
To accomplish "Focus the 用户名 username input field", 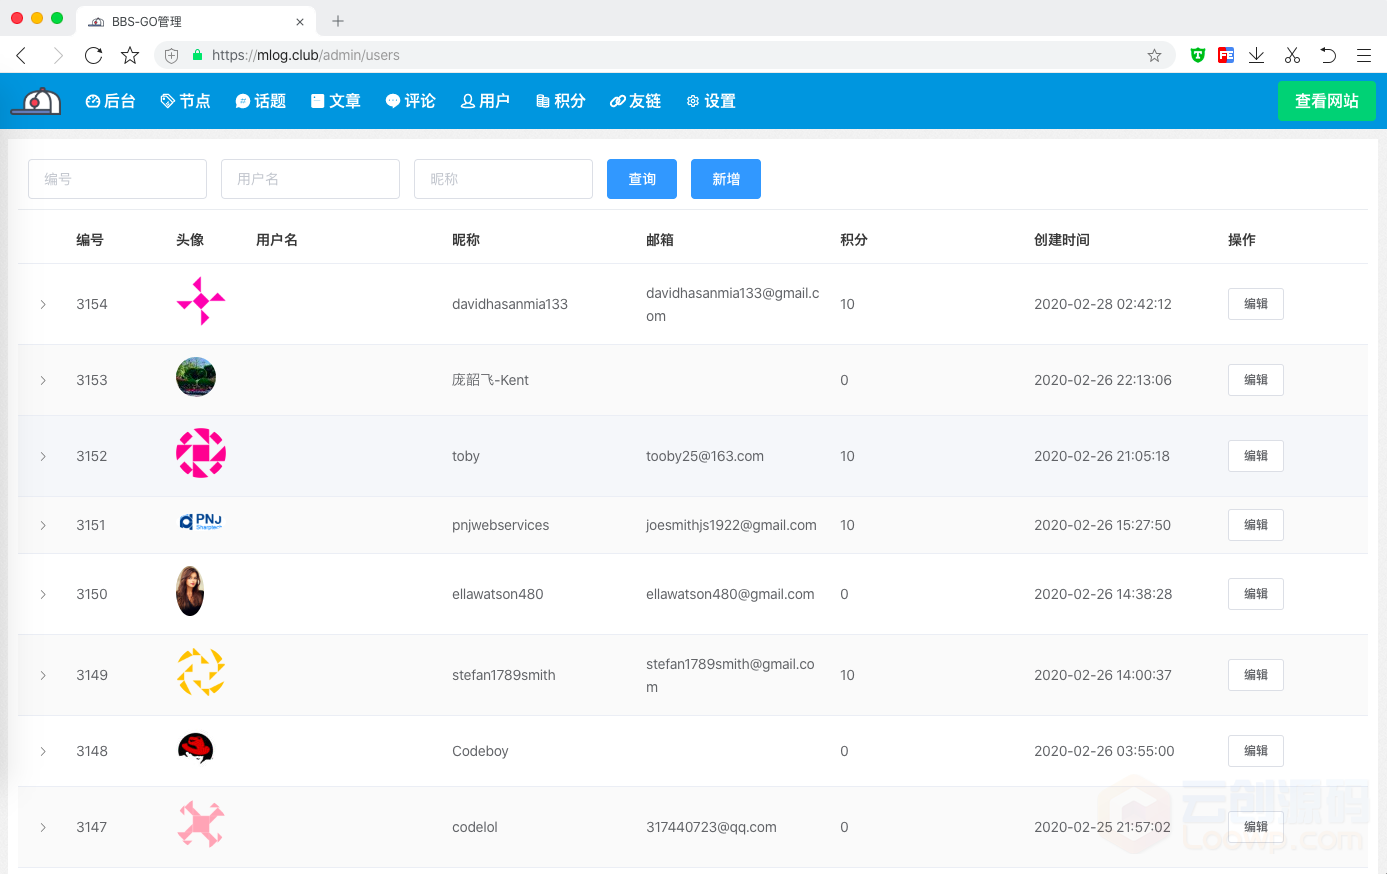I will [x=310, y=179].
